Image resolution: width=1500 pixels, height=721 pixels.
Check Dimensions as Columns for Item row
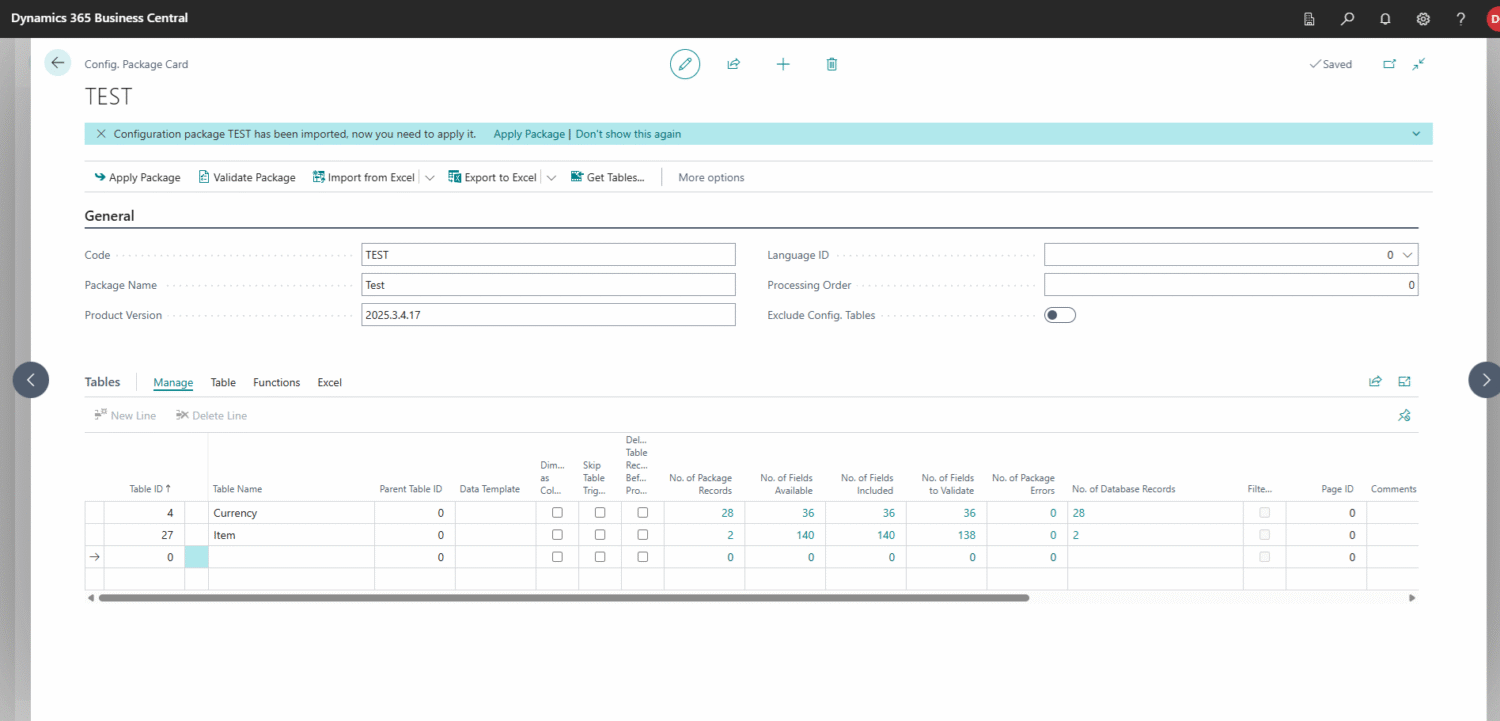(x=557, y=535)
